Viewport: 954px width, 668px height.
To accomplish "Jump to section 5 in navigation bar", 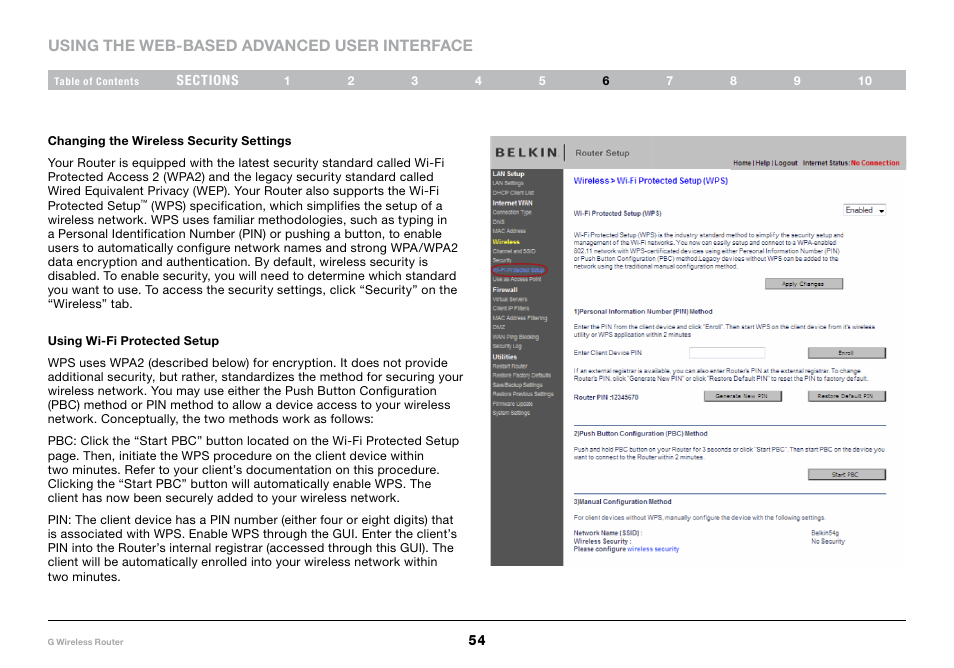I will pyautogui.click(x=542, y=81).
